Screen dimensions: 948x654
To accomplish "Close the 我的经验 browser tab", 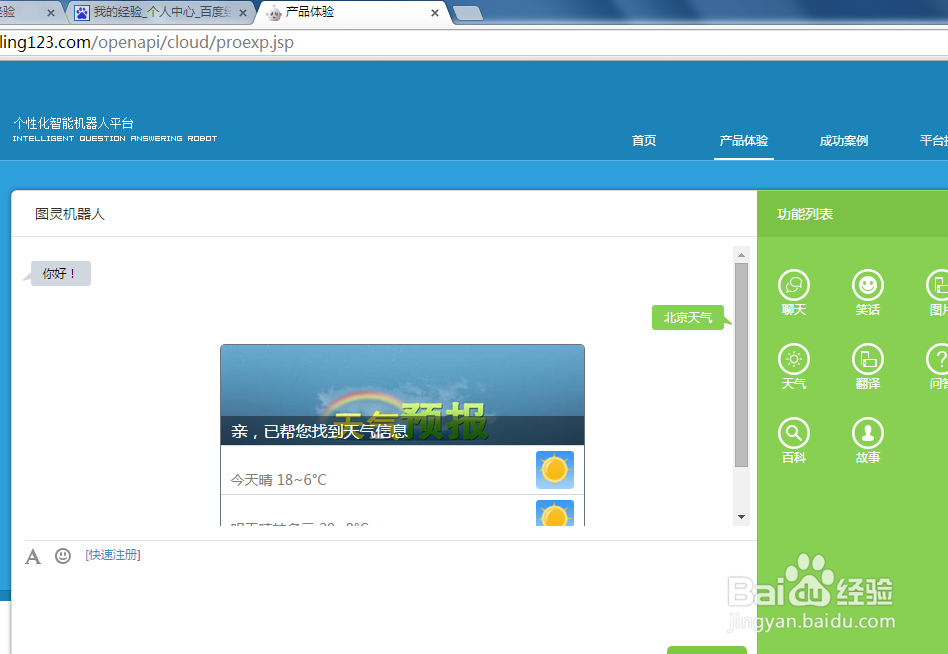I will click(x=242, y=13).
